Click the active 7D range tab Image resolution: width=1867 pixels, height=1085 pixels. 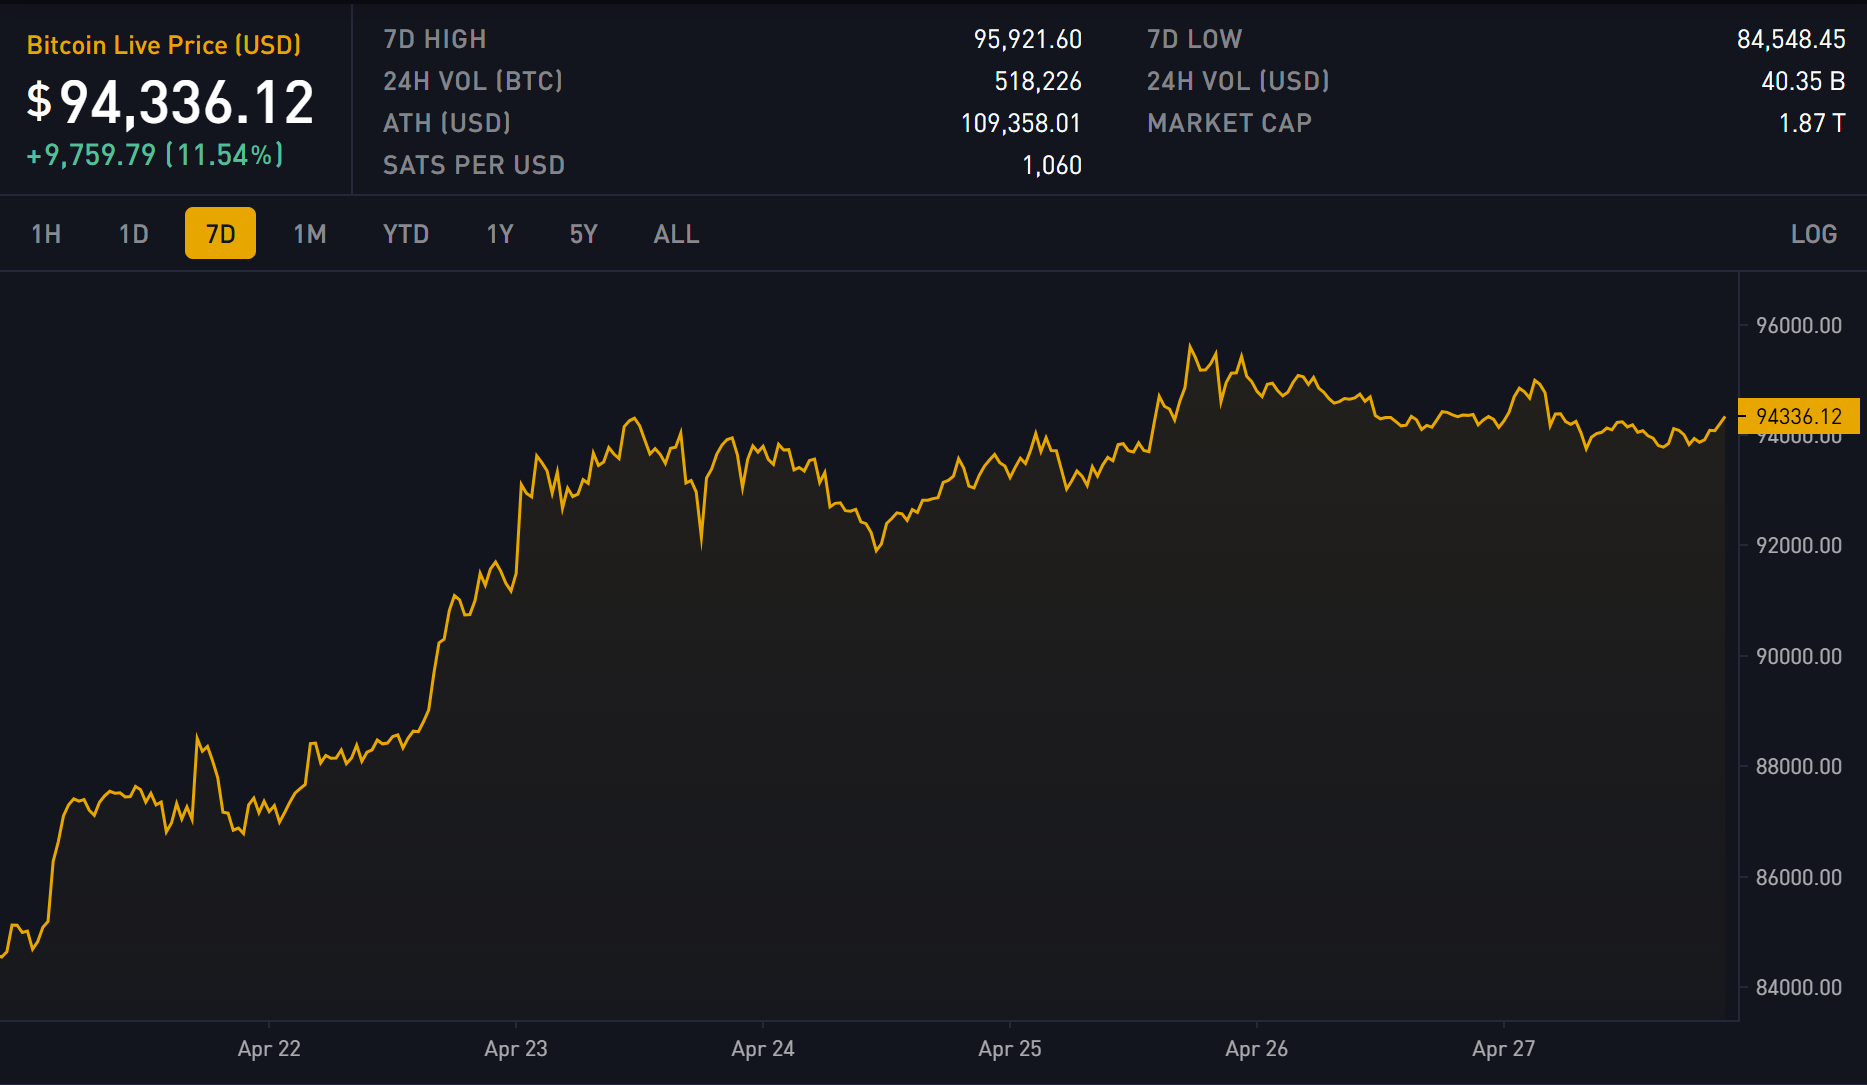[220, 234]
